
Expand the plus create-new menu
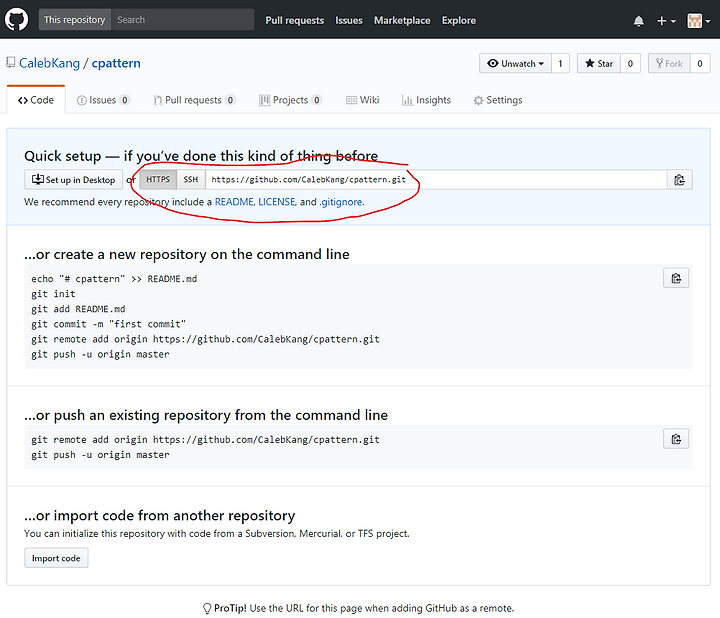pyautogui.click(x=666, y=21)
